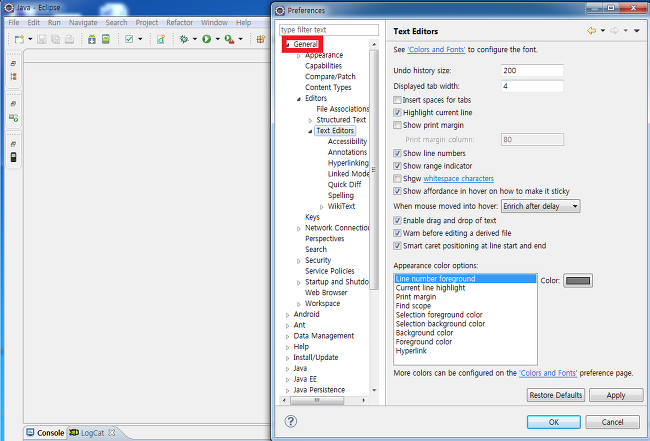Viewport: 650px width, 441px height.
Task: Click the Debug bug icon
Action: (x=184, y=39)
